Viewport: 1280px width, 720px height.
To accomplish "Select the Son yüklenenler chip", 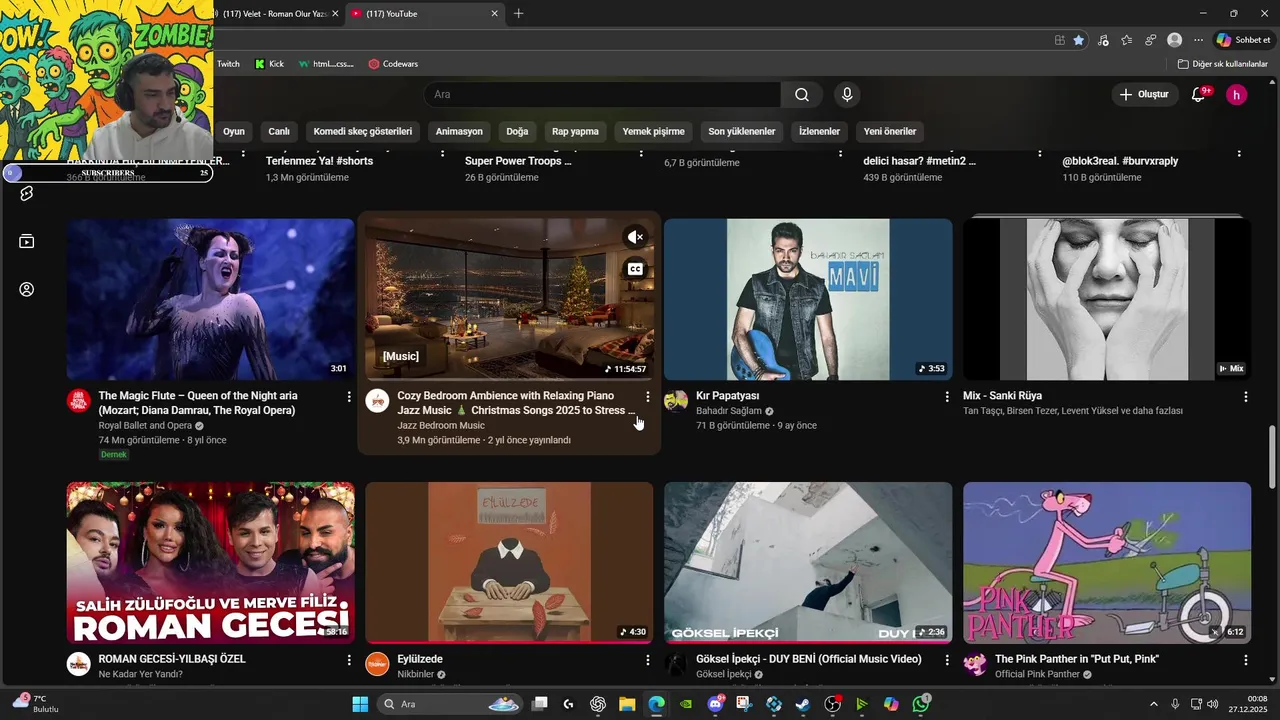I will 742,131.
